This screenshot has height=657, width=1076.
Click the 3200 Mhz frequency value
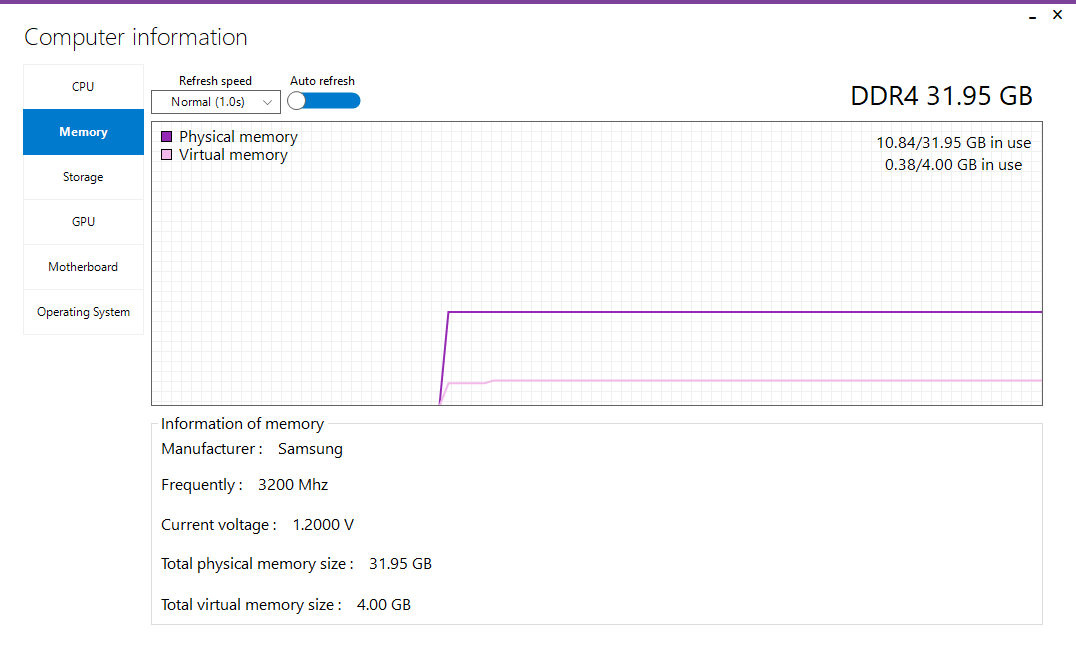[x=293, y=485]
